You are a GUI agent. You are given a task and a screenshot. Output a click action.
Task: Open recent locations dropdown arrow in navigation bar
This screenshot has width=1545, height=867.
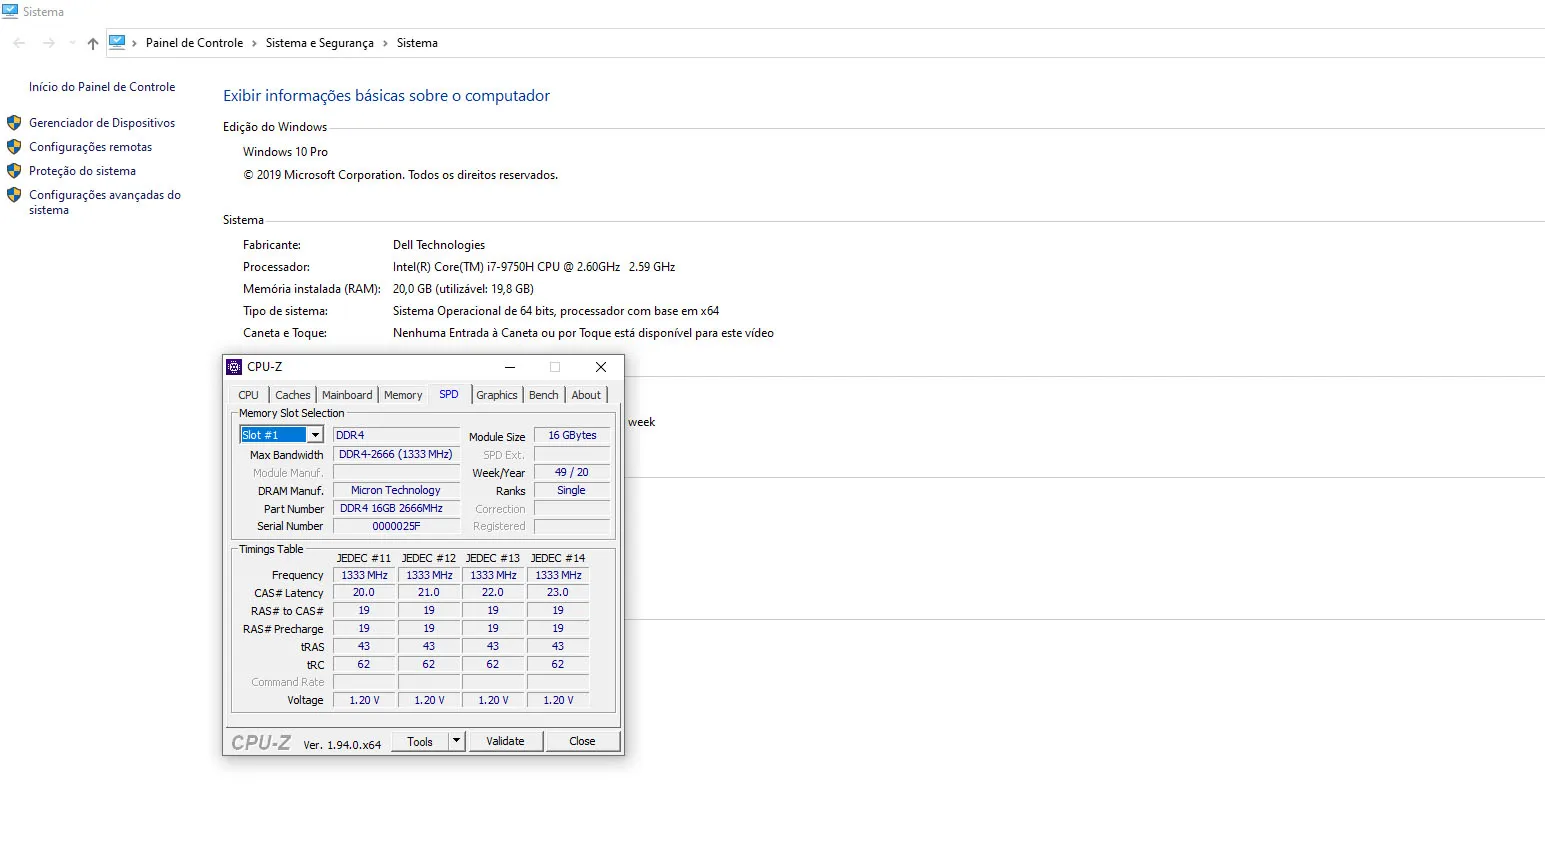pos(72,43)
